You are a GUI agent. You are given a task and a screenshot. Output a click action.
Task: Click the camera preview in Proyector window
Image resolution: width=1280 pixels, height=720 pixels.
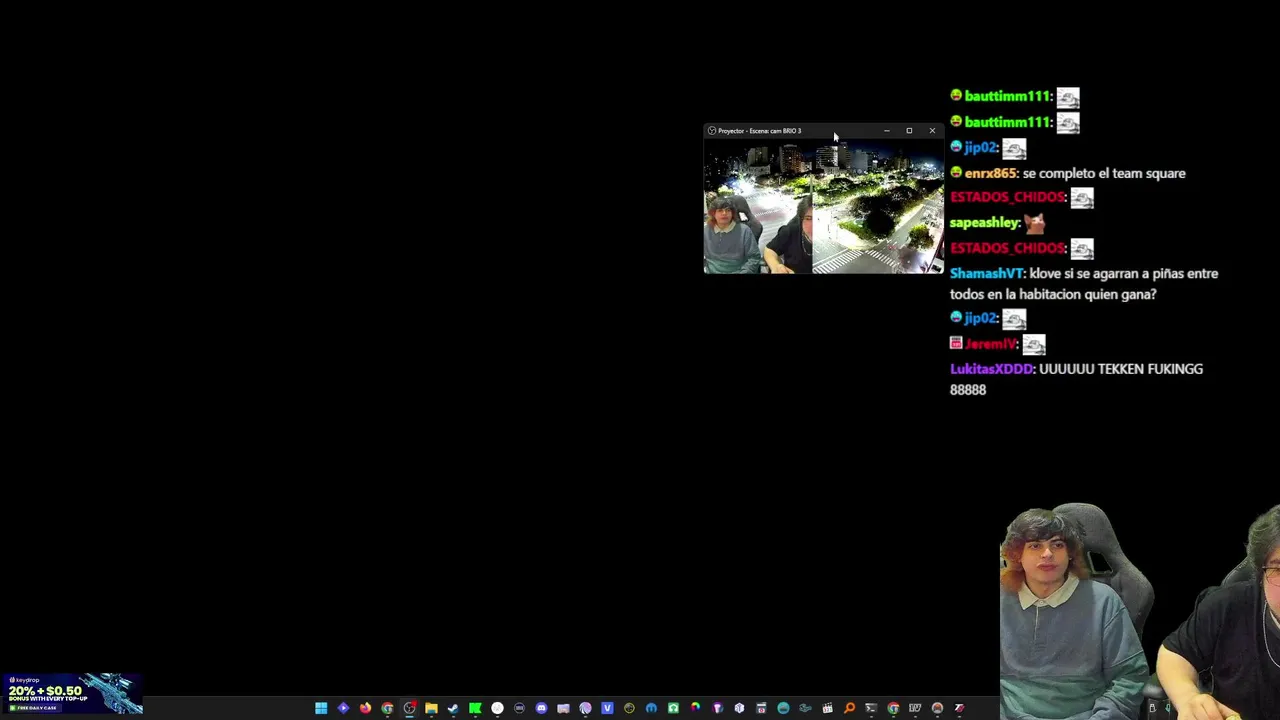pos(823,206)
